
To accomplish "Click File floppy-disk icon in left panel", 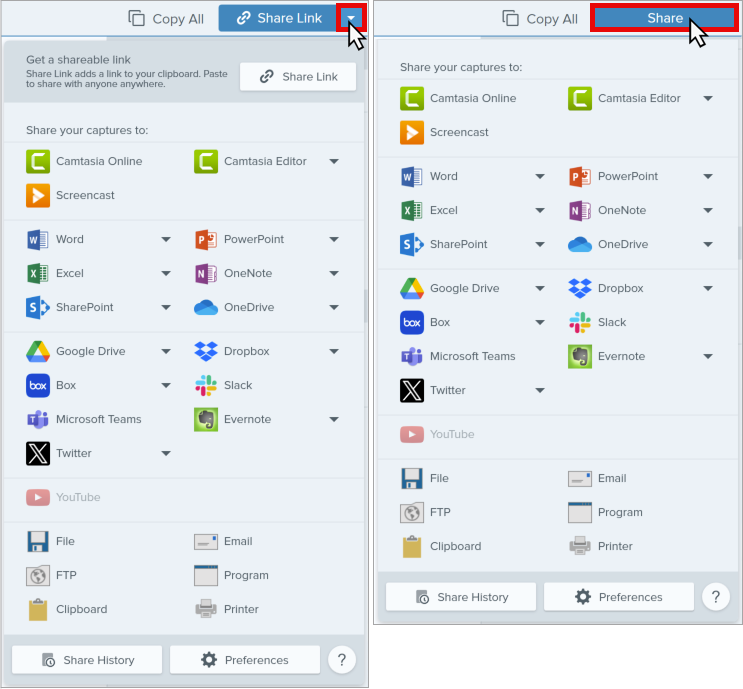I will click(x=38, y=541).
